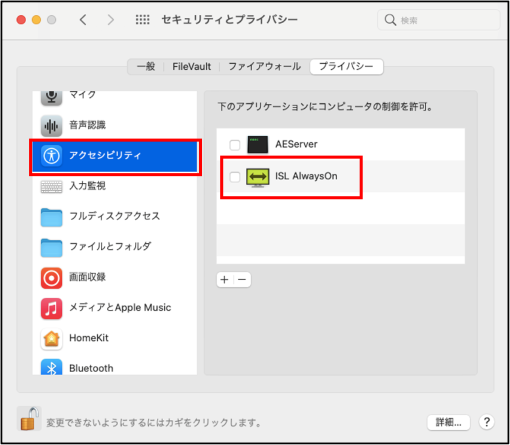The image size is (510, 445).
Task: Go back with the left chevron
Action: pos(83,20)
